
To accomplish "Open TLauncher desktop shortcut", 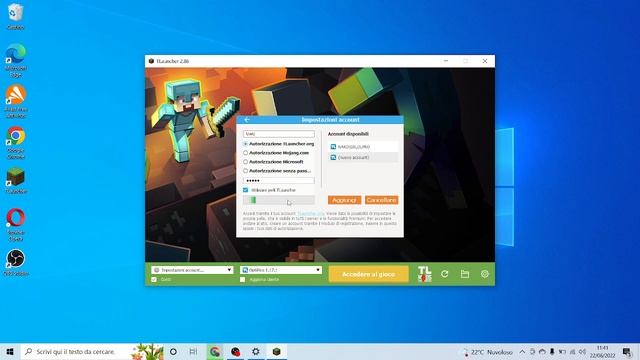I will point(16,180).
